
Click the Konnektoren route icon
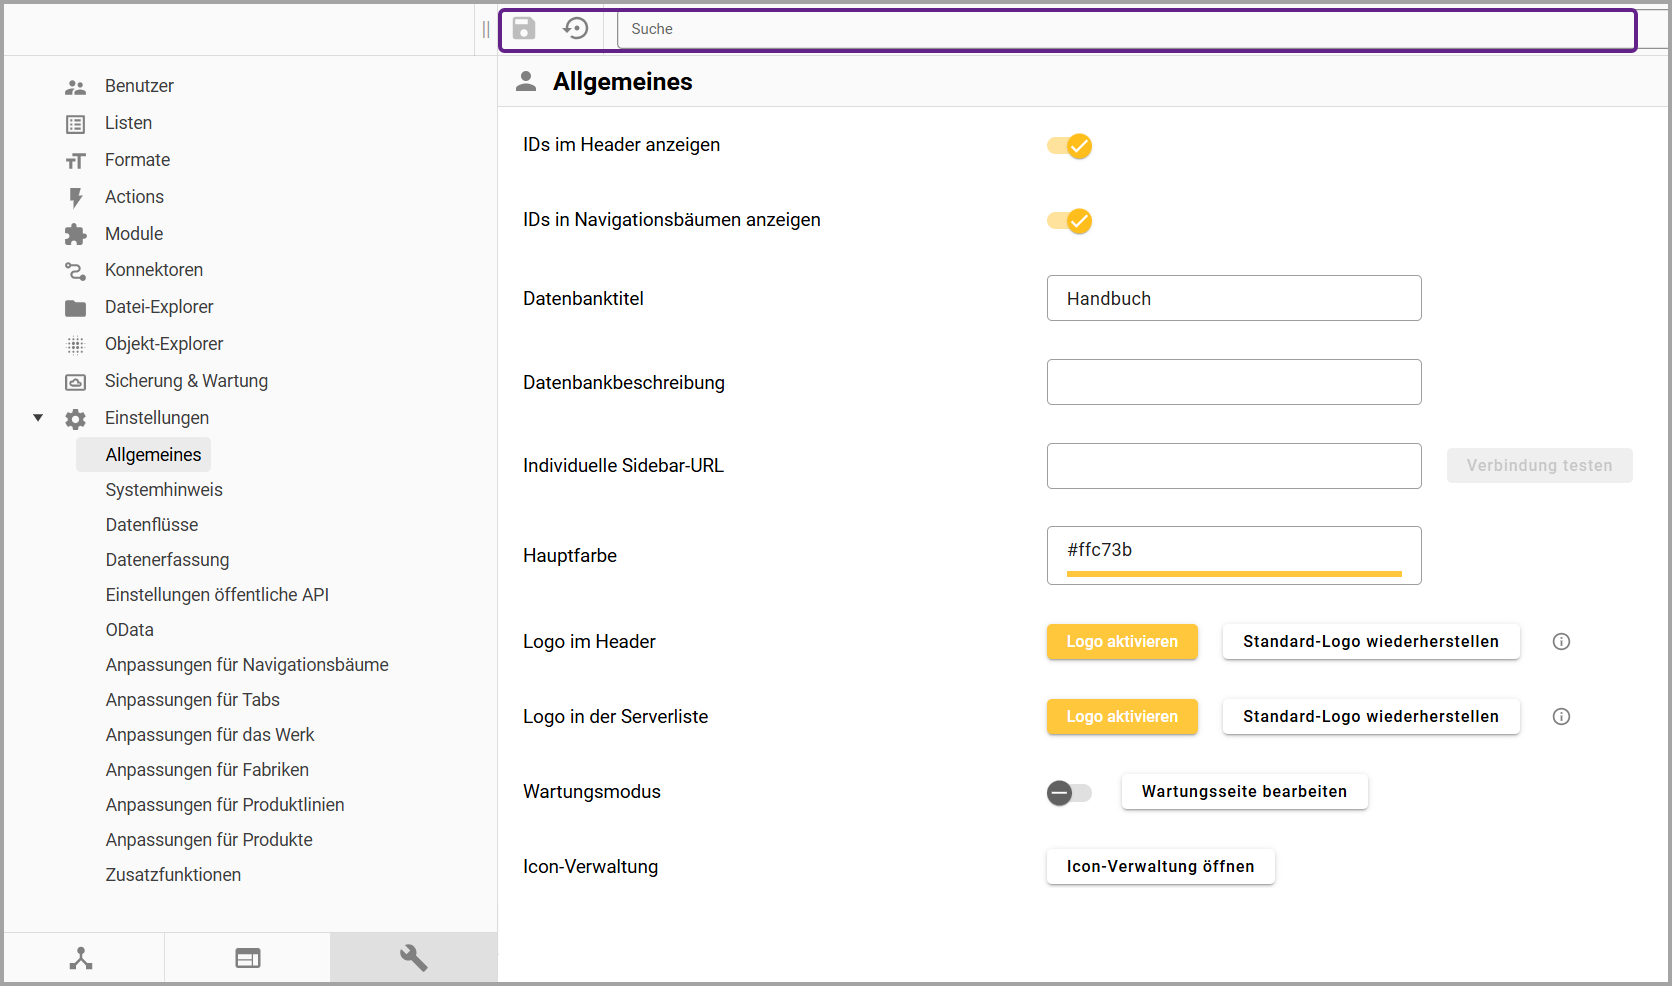(76, 271)
